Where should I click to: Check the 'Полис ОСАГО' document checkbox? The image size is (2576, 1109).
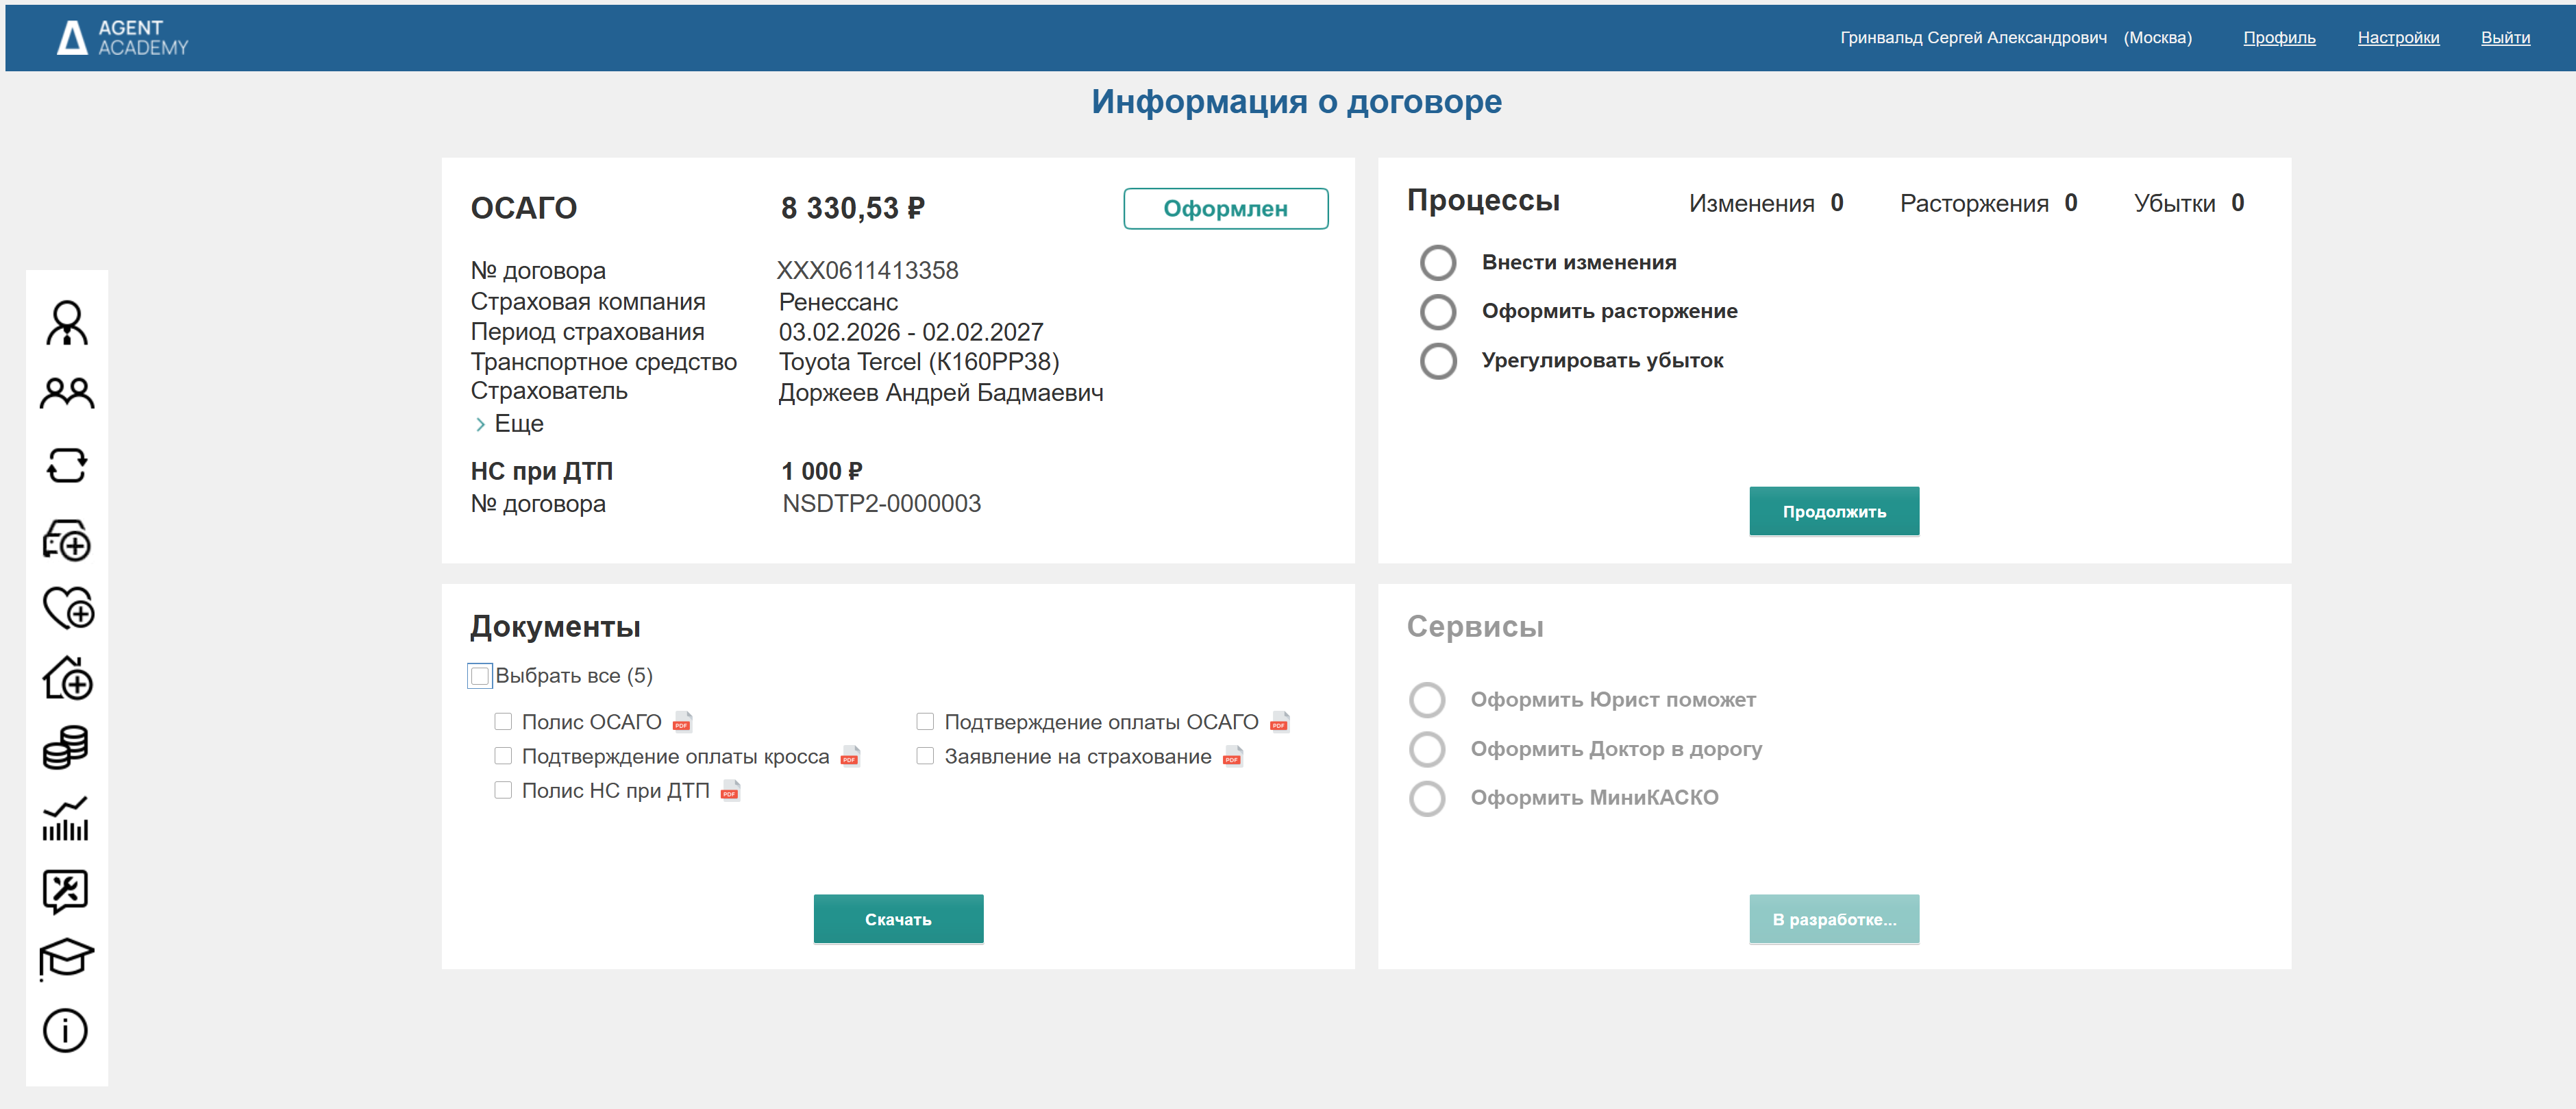coord(503,721)
